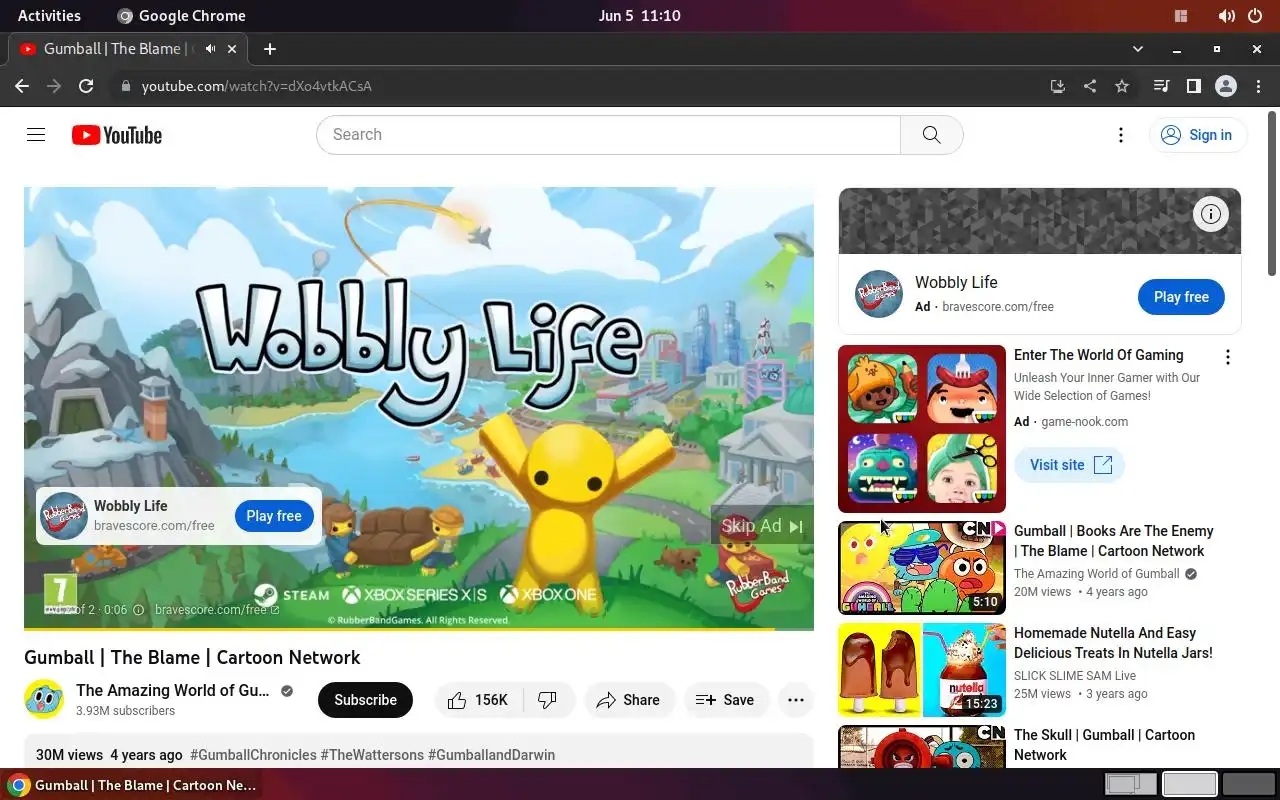
Task: Go back in Chrome
Action: (x=22, y=86)
